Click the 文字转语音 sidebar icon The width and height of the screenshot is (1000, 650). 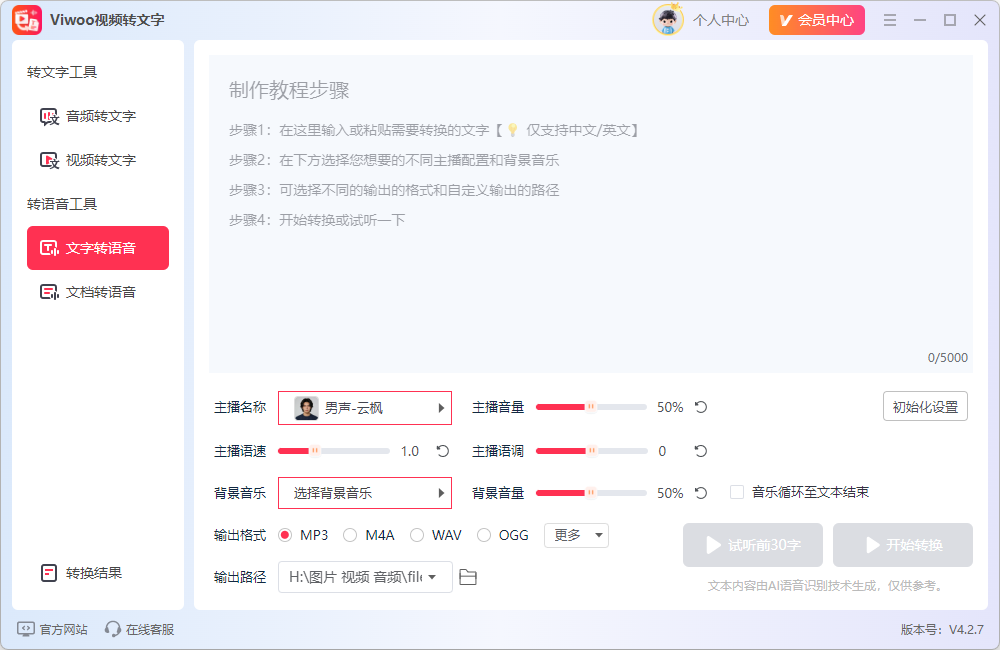pos(49,248)
